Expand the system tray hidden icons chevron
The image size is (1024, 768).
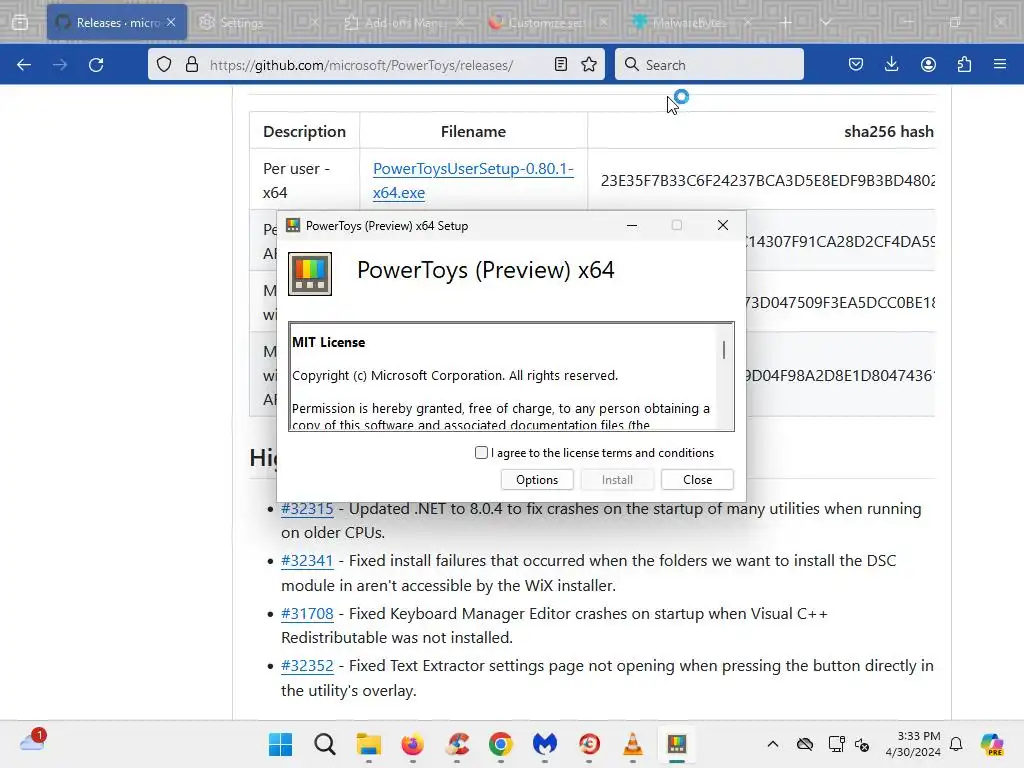point(773,744)
